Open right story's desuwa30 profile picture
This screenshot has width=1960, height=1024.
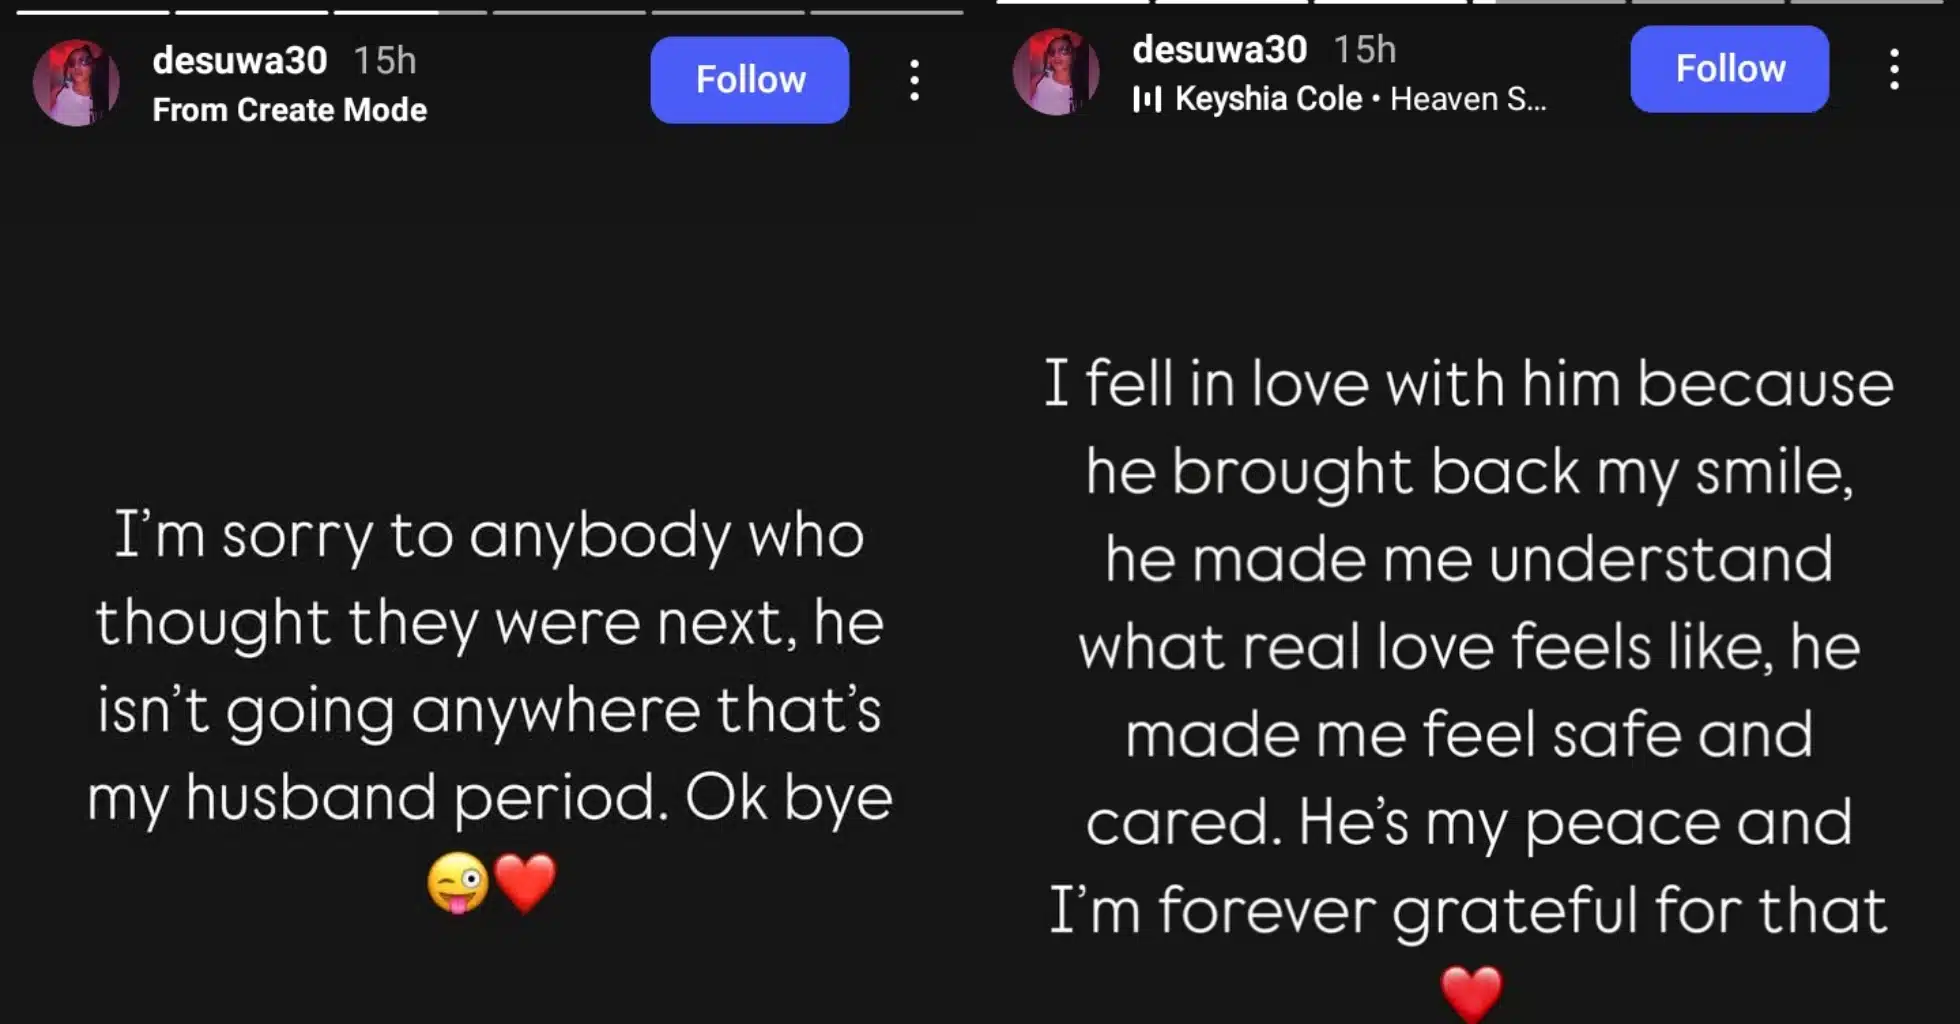click(x=1056, y=72)
